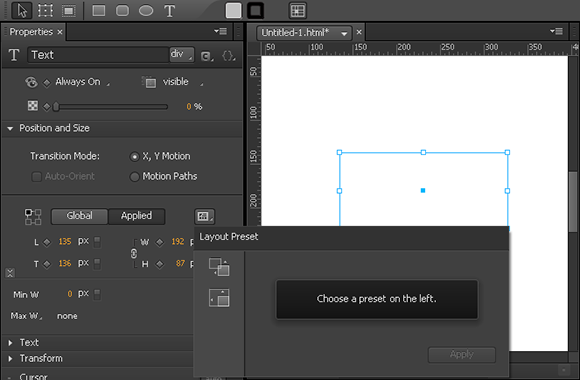Image resolution: width=580 pixels, height=380 pixels.
Task: Click the T value 136
Action: point(65,263)
